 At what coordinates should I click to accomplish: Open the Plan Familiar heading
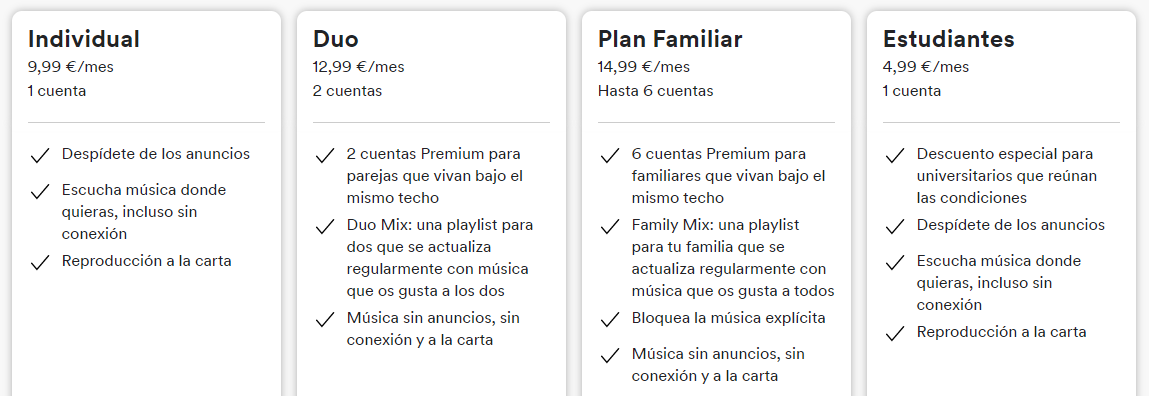(x=670, y=38)
